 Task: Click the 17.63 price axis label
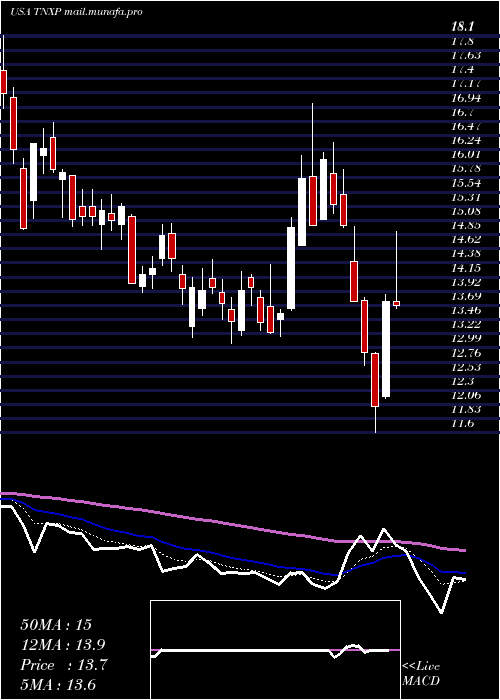click(x=466, y=56)
